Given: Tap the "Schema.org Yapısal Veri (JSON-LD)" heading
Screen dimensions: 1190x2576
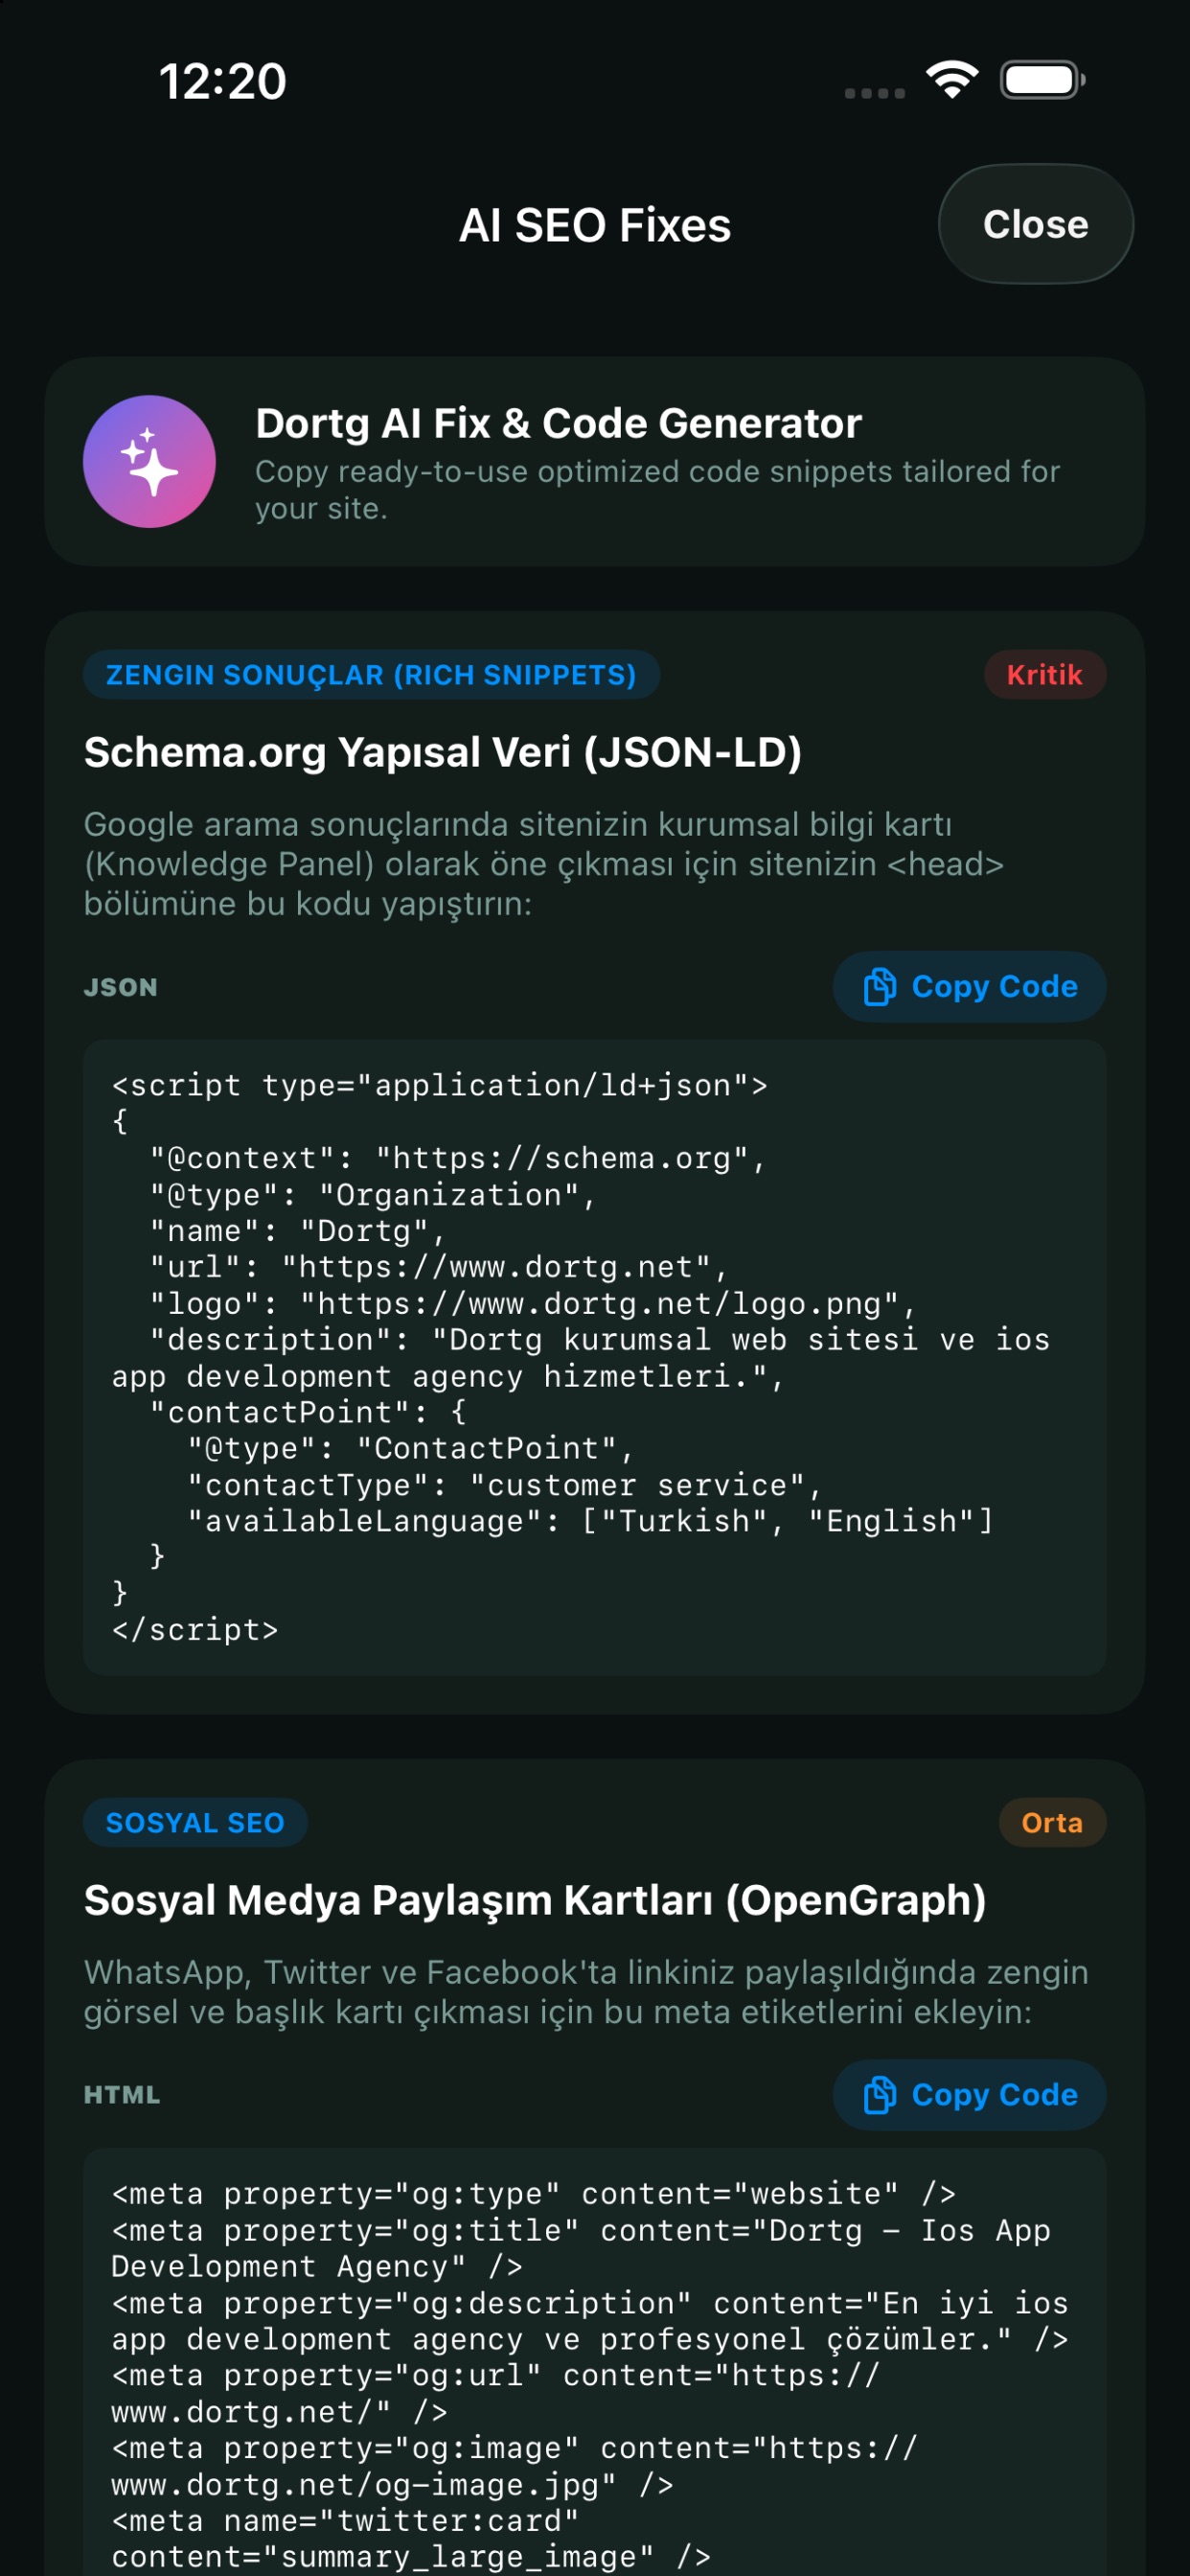Looking at the screenshot, I should [x=443, y=752].
